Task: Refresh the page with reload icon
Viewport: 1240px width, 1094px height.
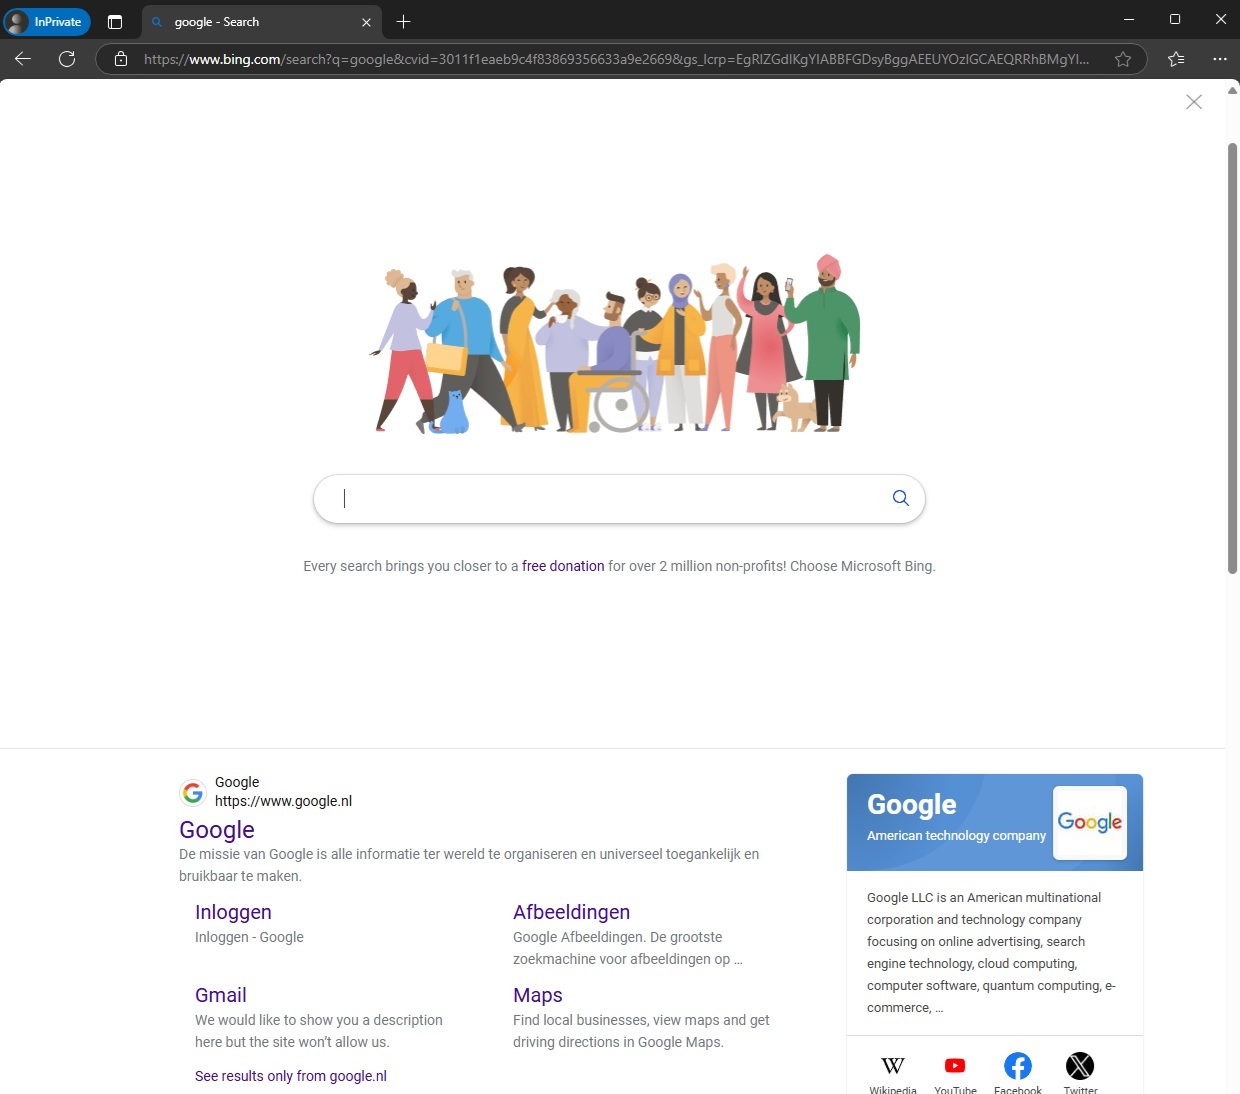Action: coord(67,59)
